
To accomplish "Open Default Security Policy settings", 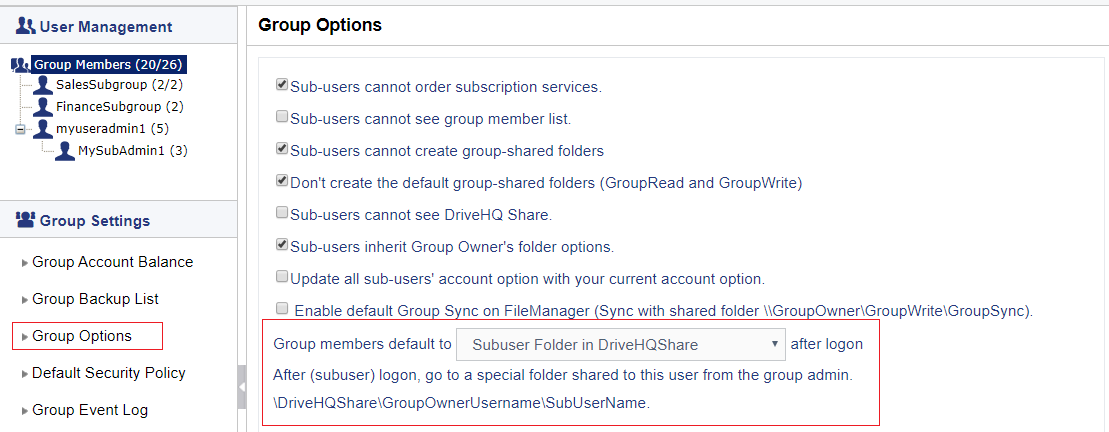I will point(108,373).
